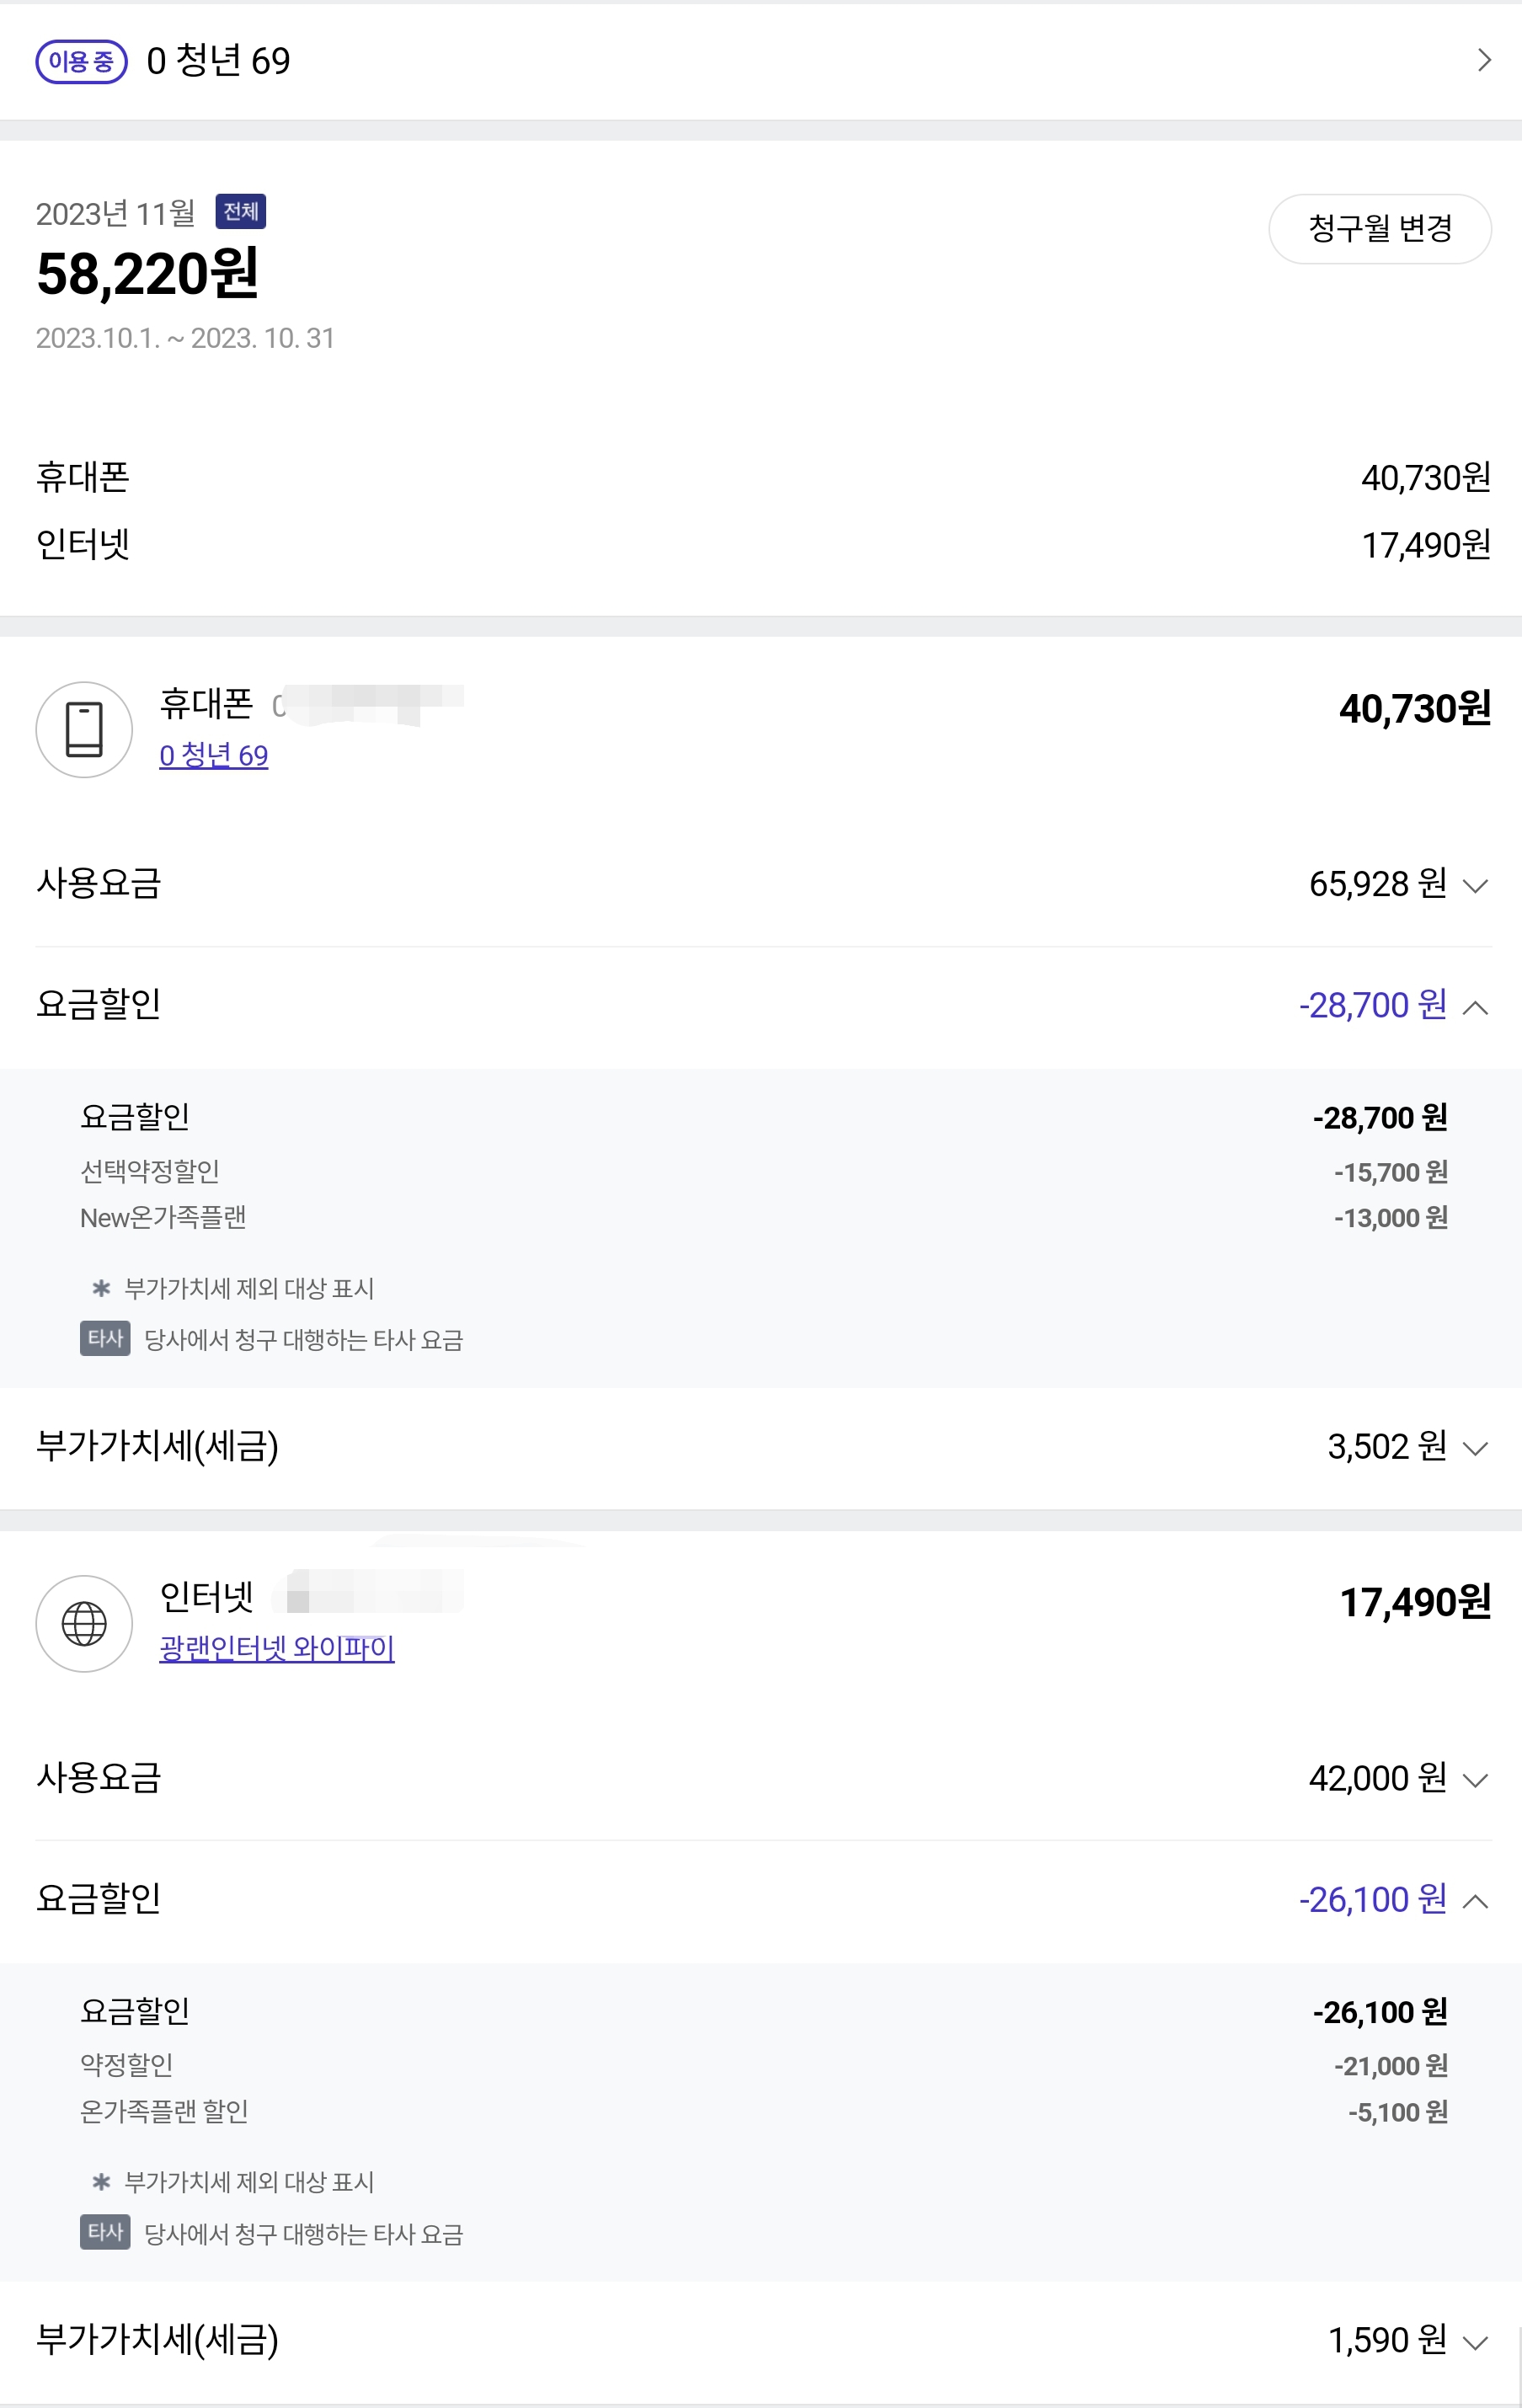Viewport: 1522px width, 2408px height.
Task: Select the 인터넷 summary row showing 17,490원
Action: tap(760, 545)
